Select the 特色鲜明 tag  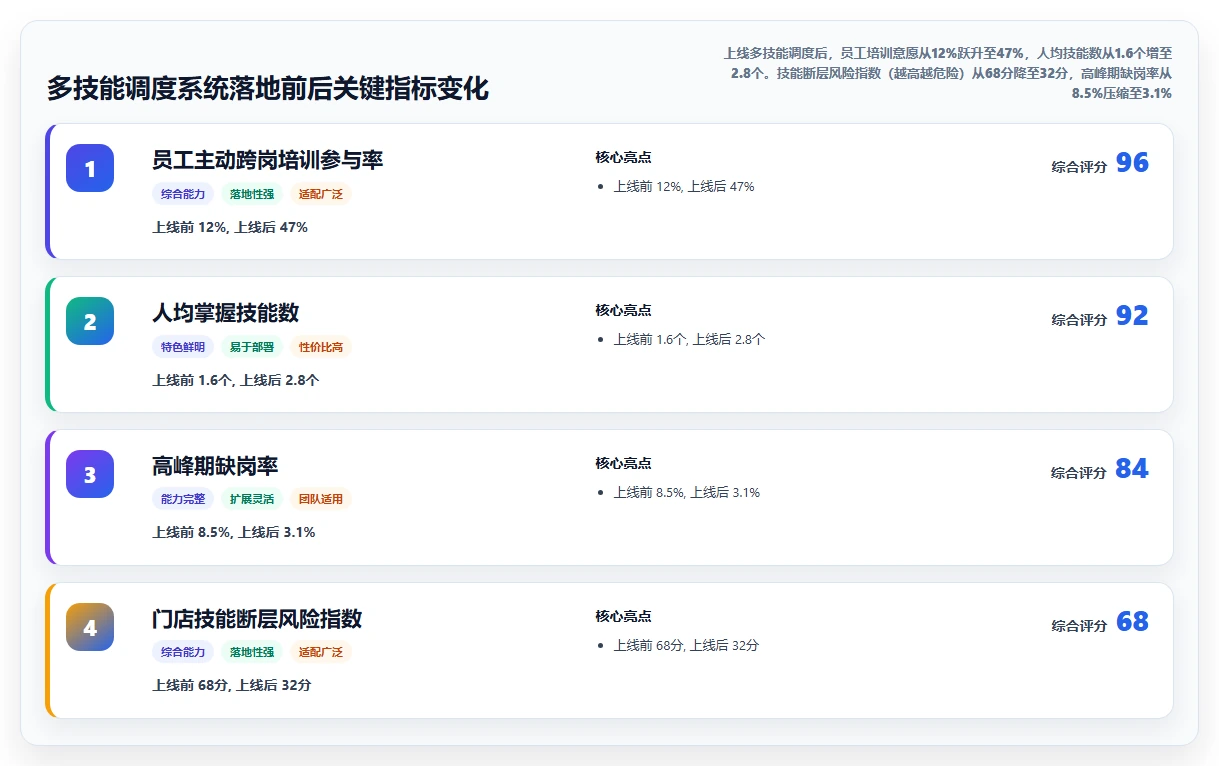point(183,347)
